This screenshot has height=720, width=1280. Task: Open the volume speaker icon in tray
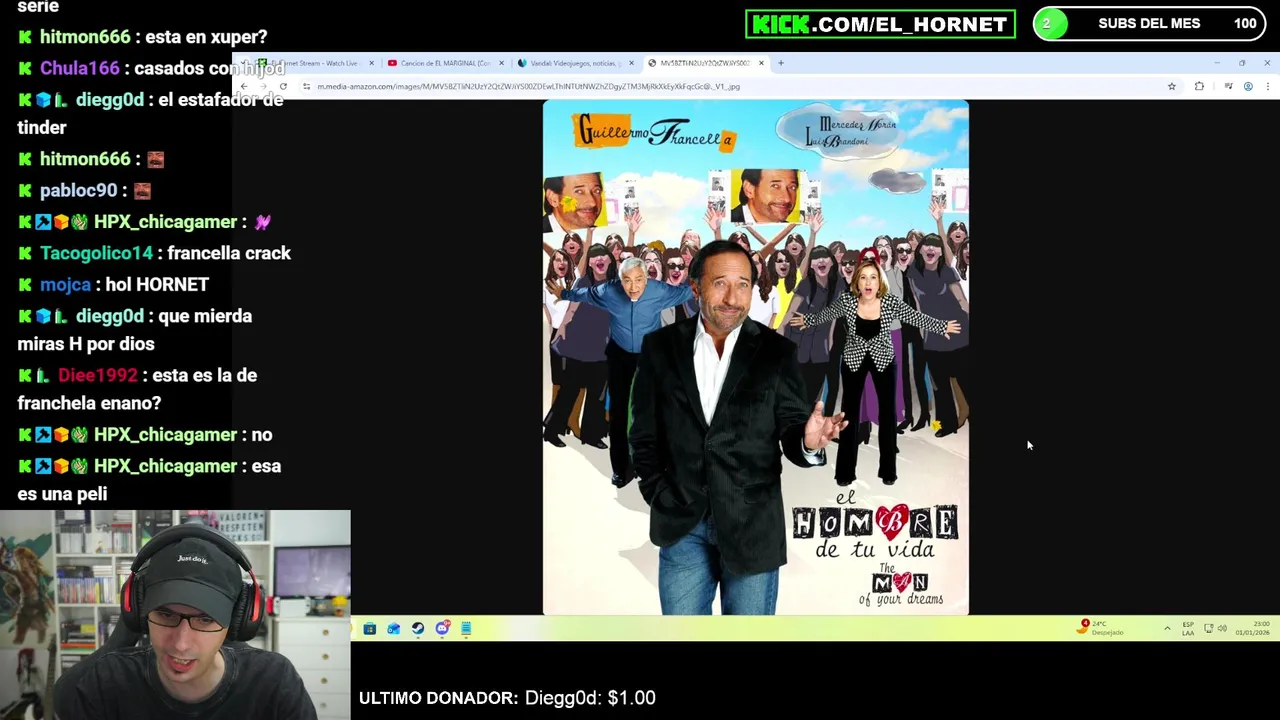[1222, 628]
